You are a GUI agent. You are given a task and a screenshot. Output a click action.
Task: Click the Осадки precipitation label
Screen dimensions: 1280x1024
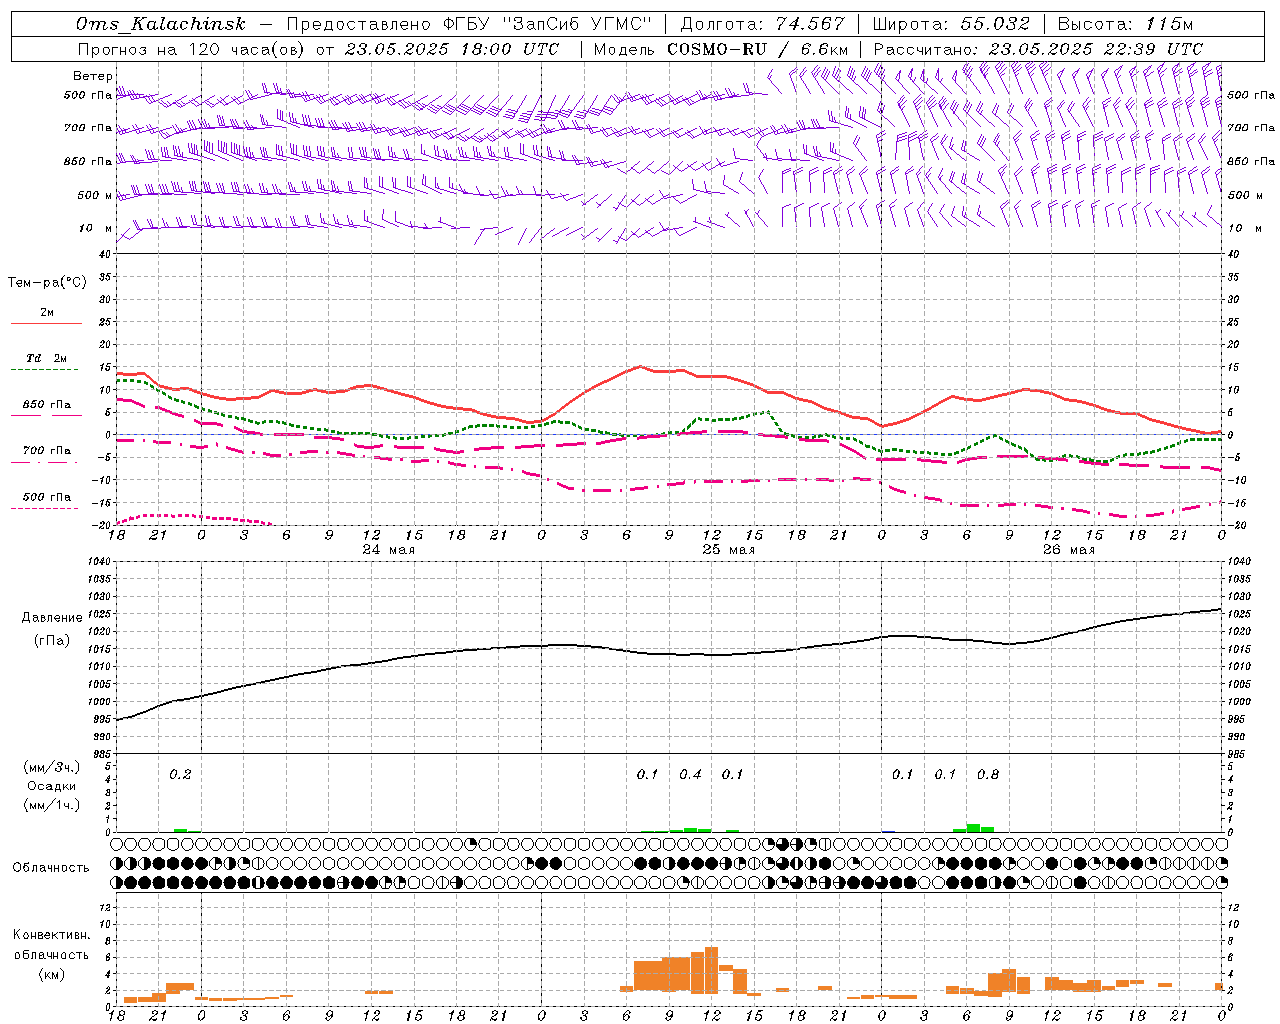point(51,786)
